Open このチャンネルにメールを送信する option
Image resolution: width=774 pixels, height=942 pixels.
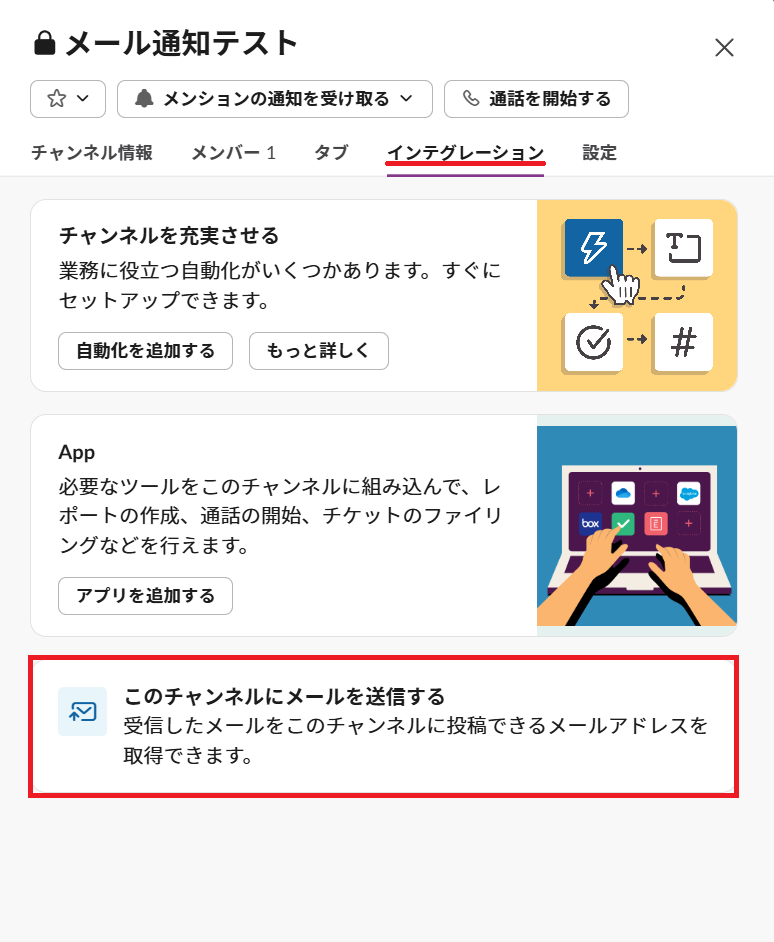[x=383, y=726]
